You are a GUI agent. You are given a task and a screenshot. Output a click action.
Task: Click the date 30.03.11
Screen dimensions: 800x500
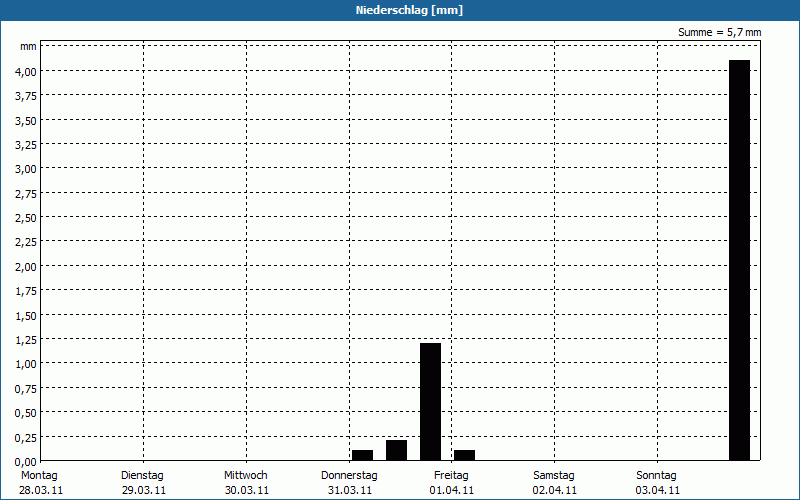coord(246,491)
